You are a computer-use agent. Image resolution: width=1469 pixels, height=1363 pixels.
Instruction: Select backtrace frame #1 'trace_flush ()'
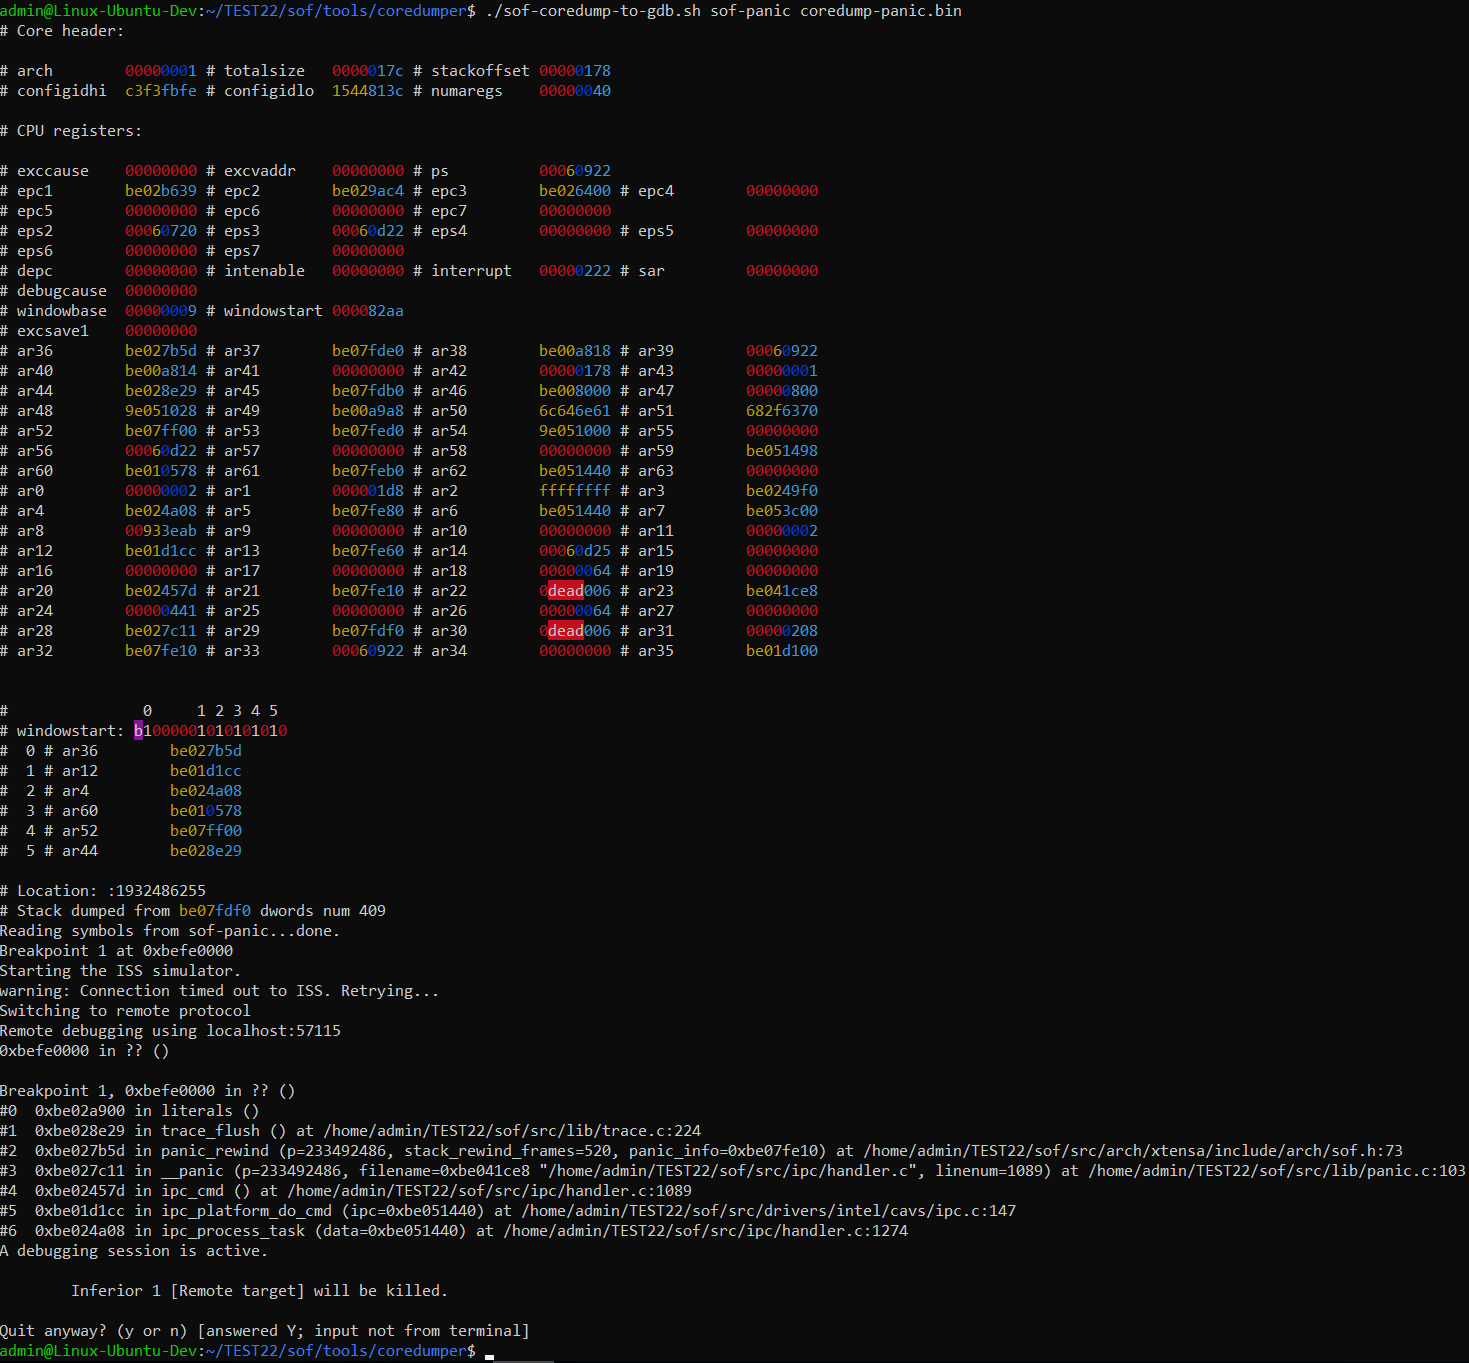click(x=350, y=1131)
